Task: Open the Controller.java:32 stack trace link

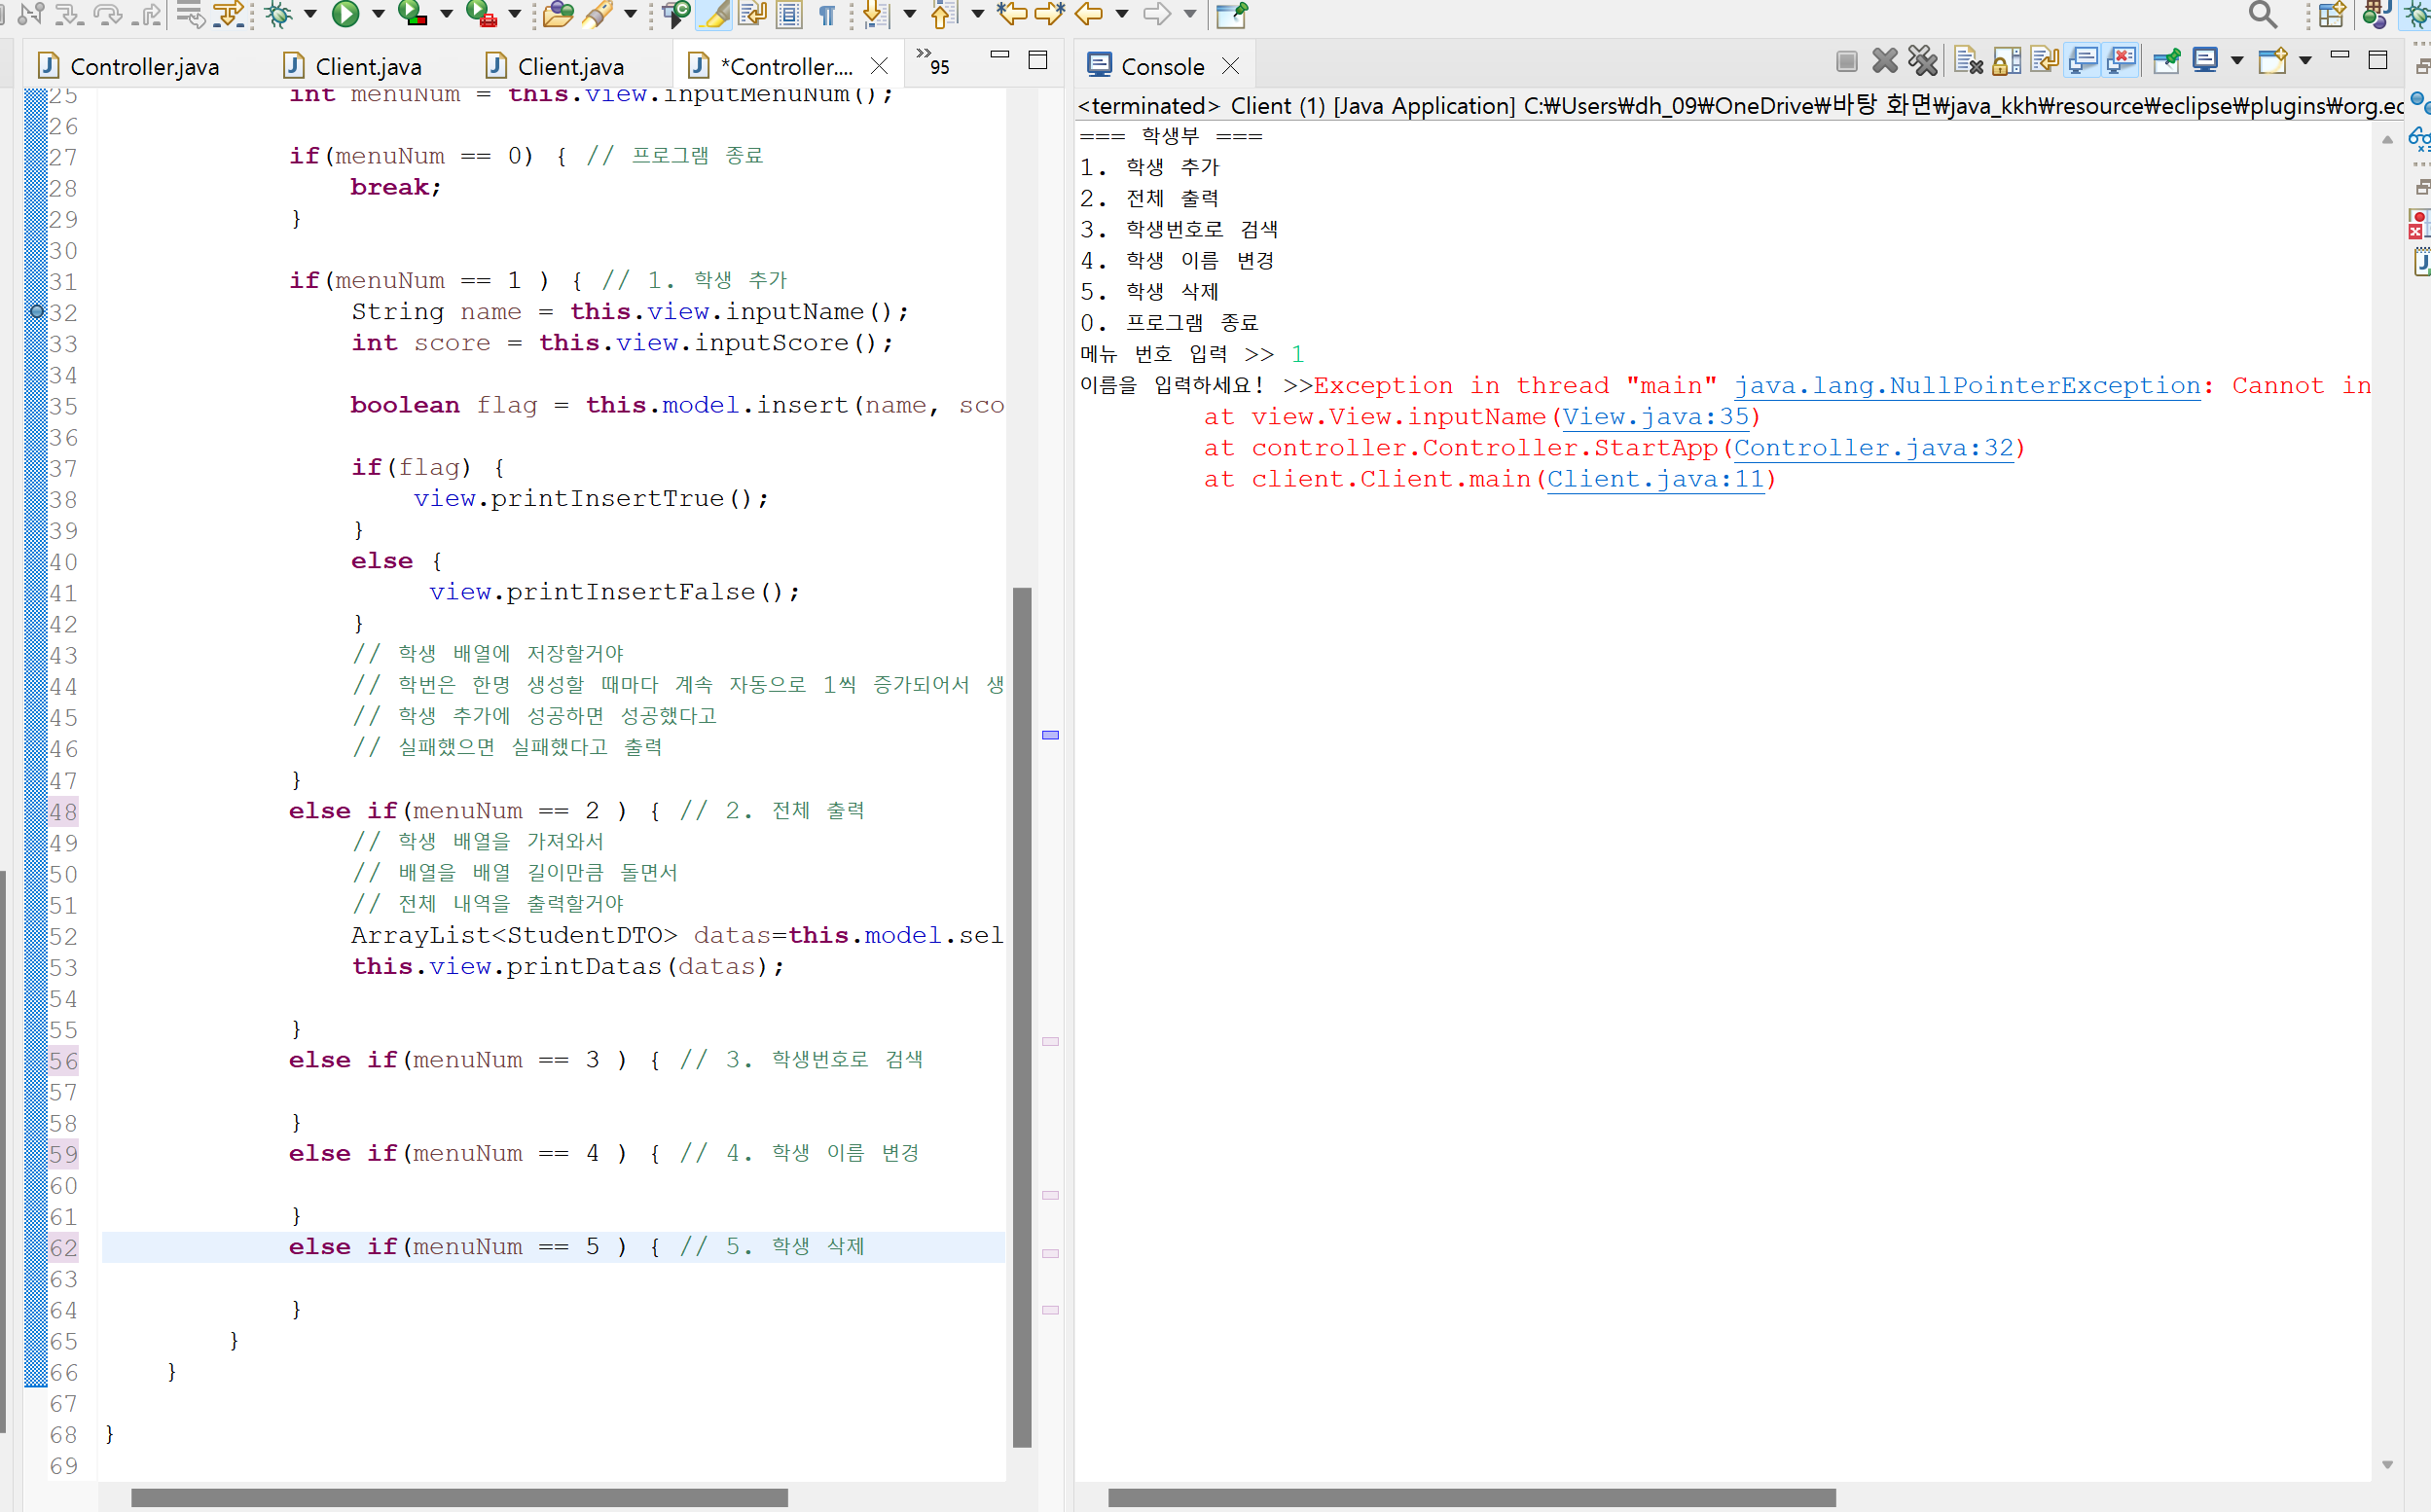Action: click(1872, 448)
